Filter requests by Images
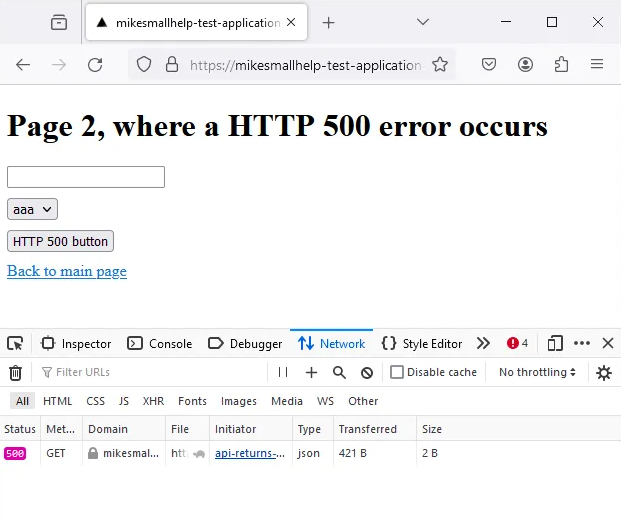Image resolution: width=621 pixels, height=519 pixels. tap(239, 401)
